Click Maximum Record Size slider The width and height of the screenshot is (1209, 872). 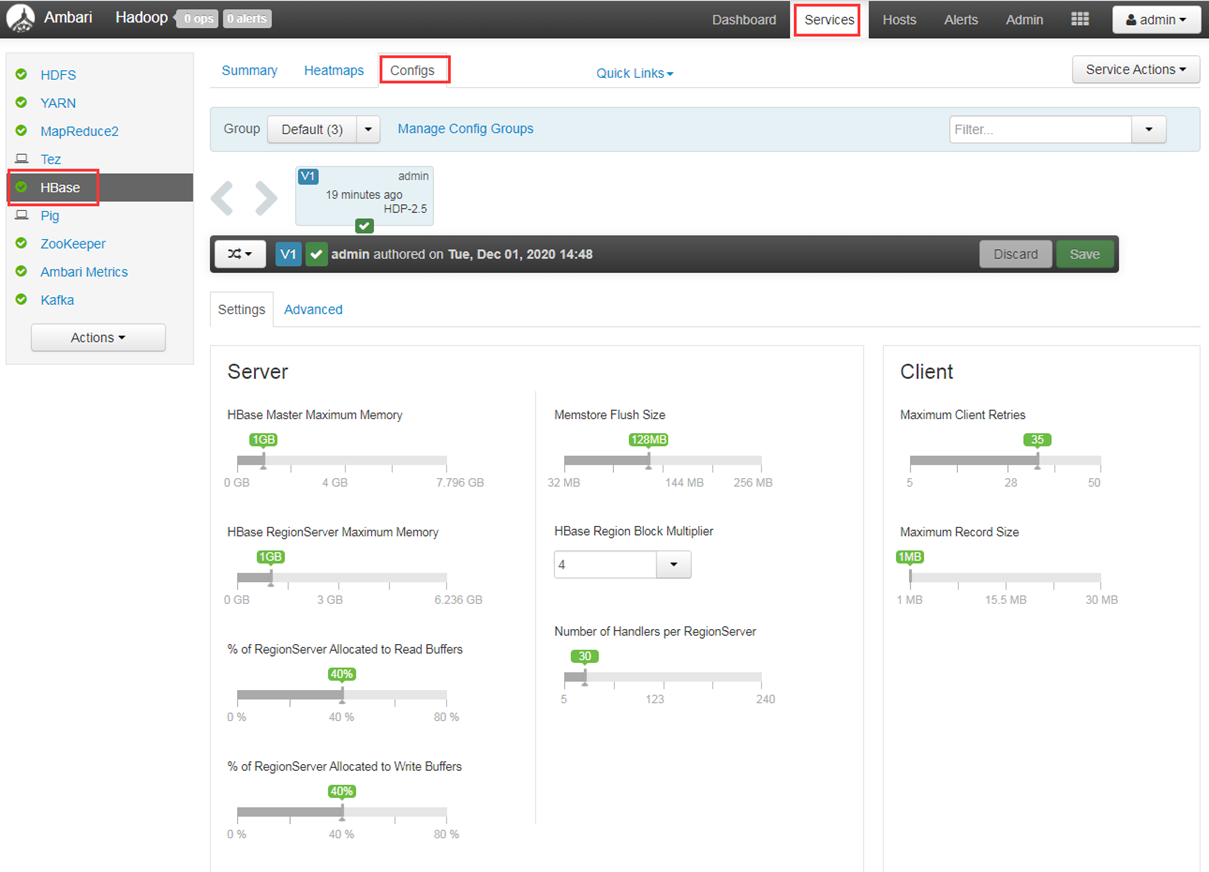(1005, 578)
